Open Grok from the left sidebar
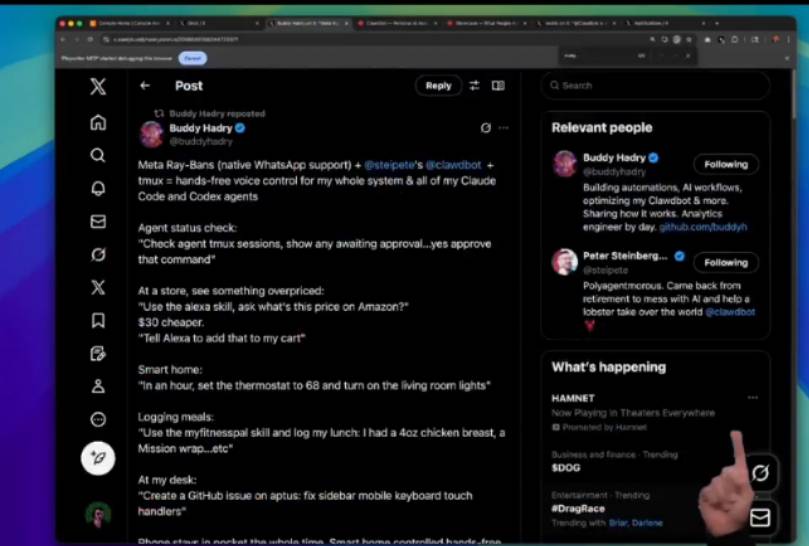 (x=98, y=254)
